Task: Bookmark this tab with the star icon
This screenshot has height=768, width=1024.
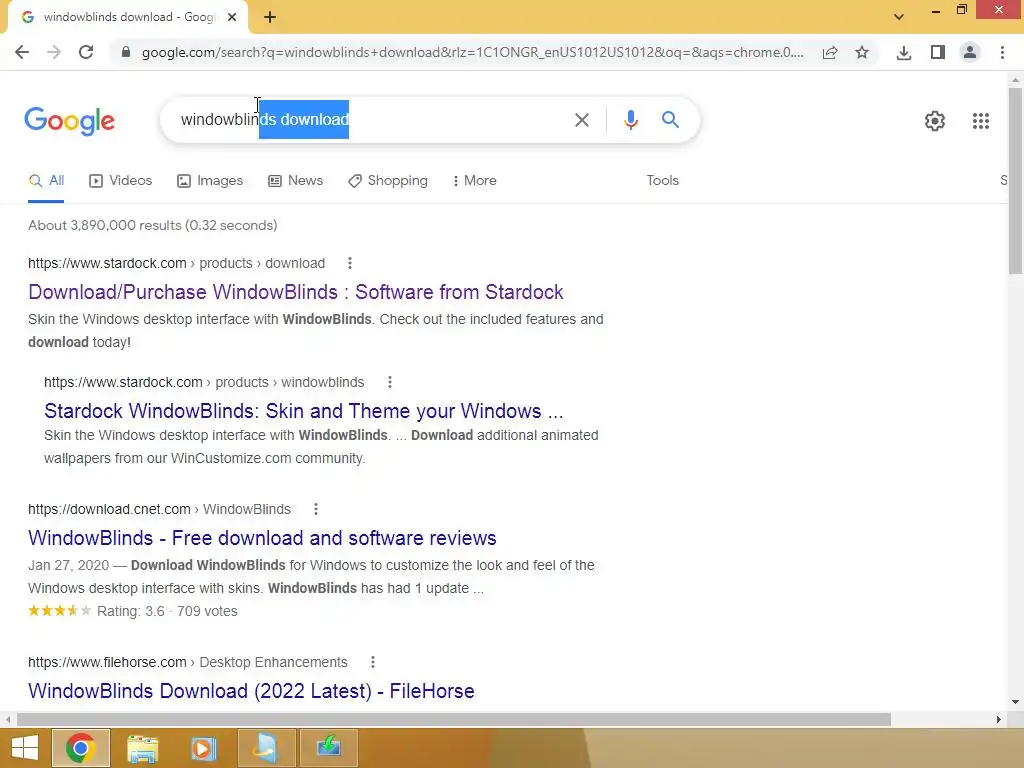Action: pos(862,52)
